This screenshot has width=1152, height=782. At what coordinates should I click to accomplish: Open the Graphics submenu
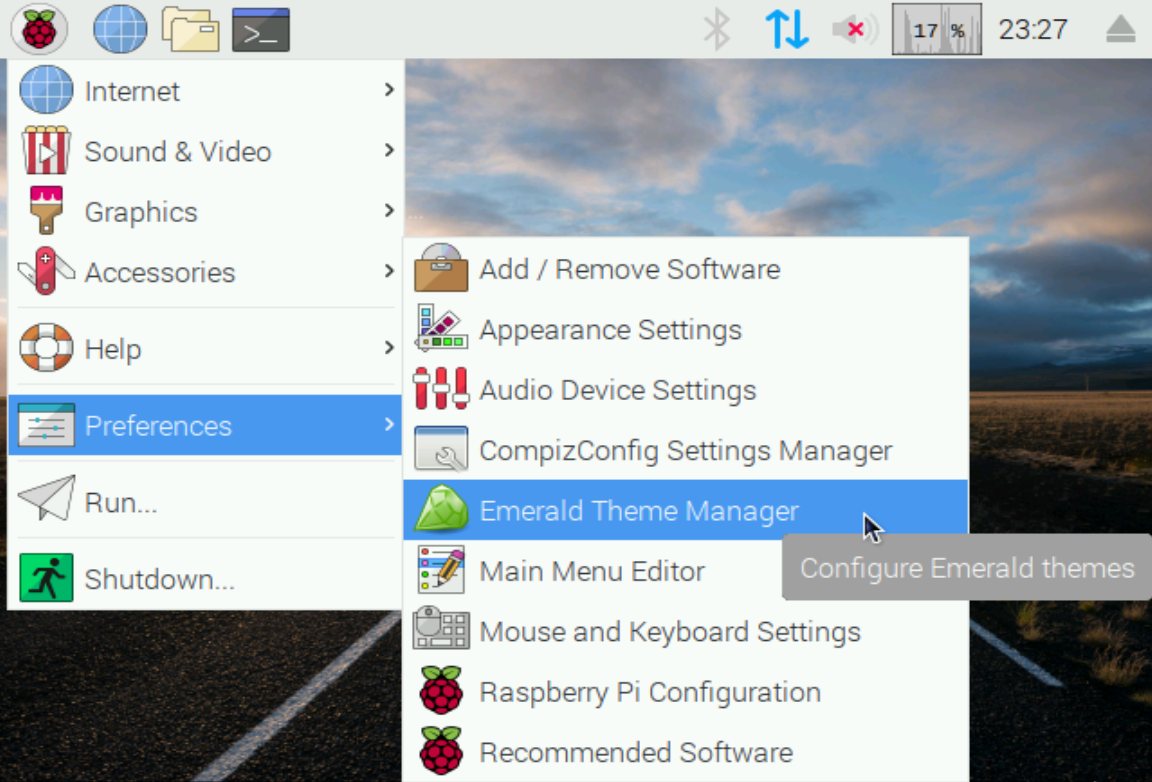coord(205,210)
